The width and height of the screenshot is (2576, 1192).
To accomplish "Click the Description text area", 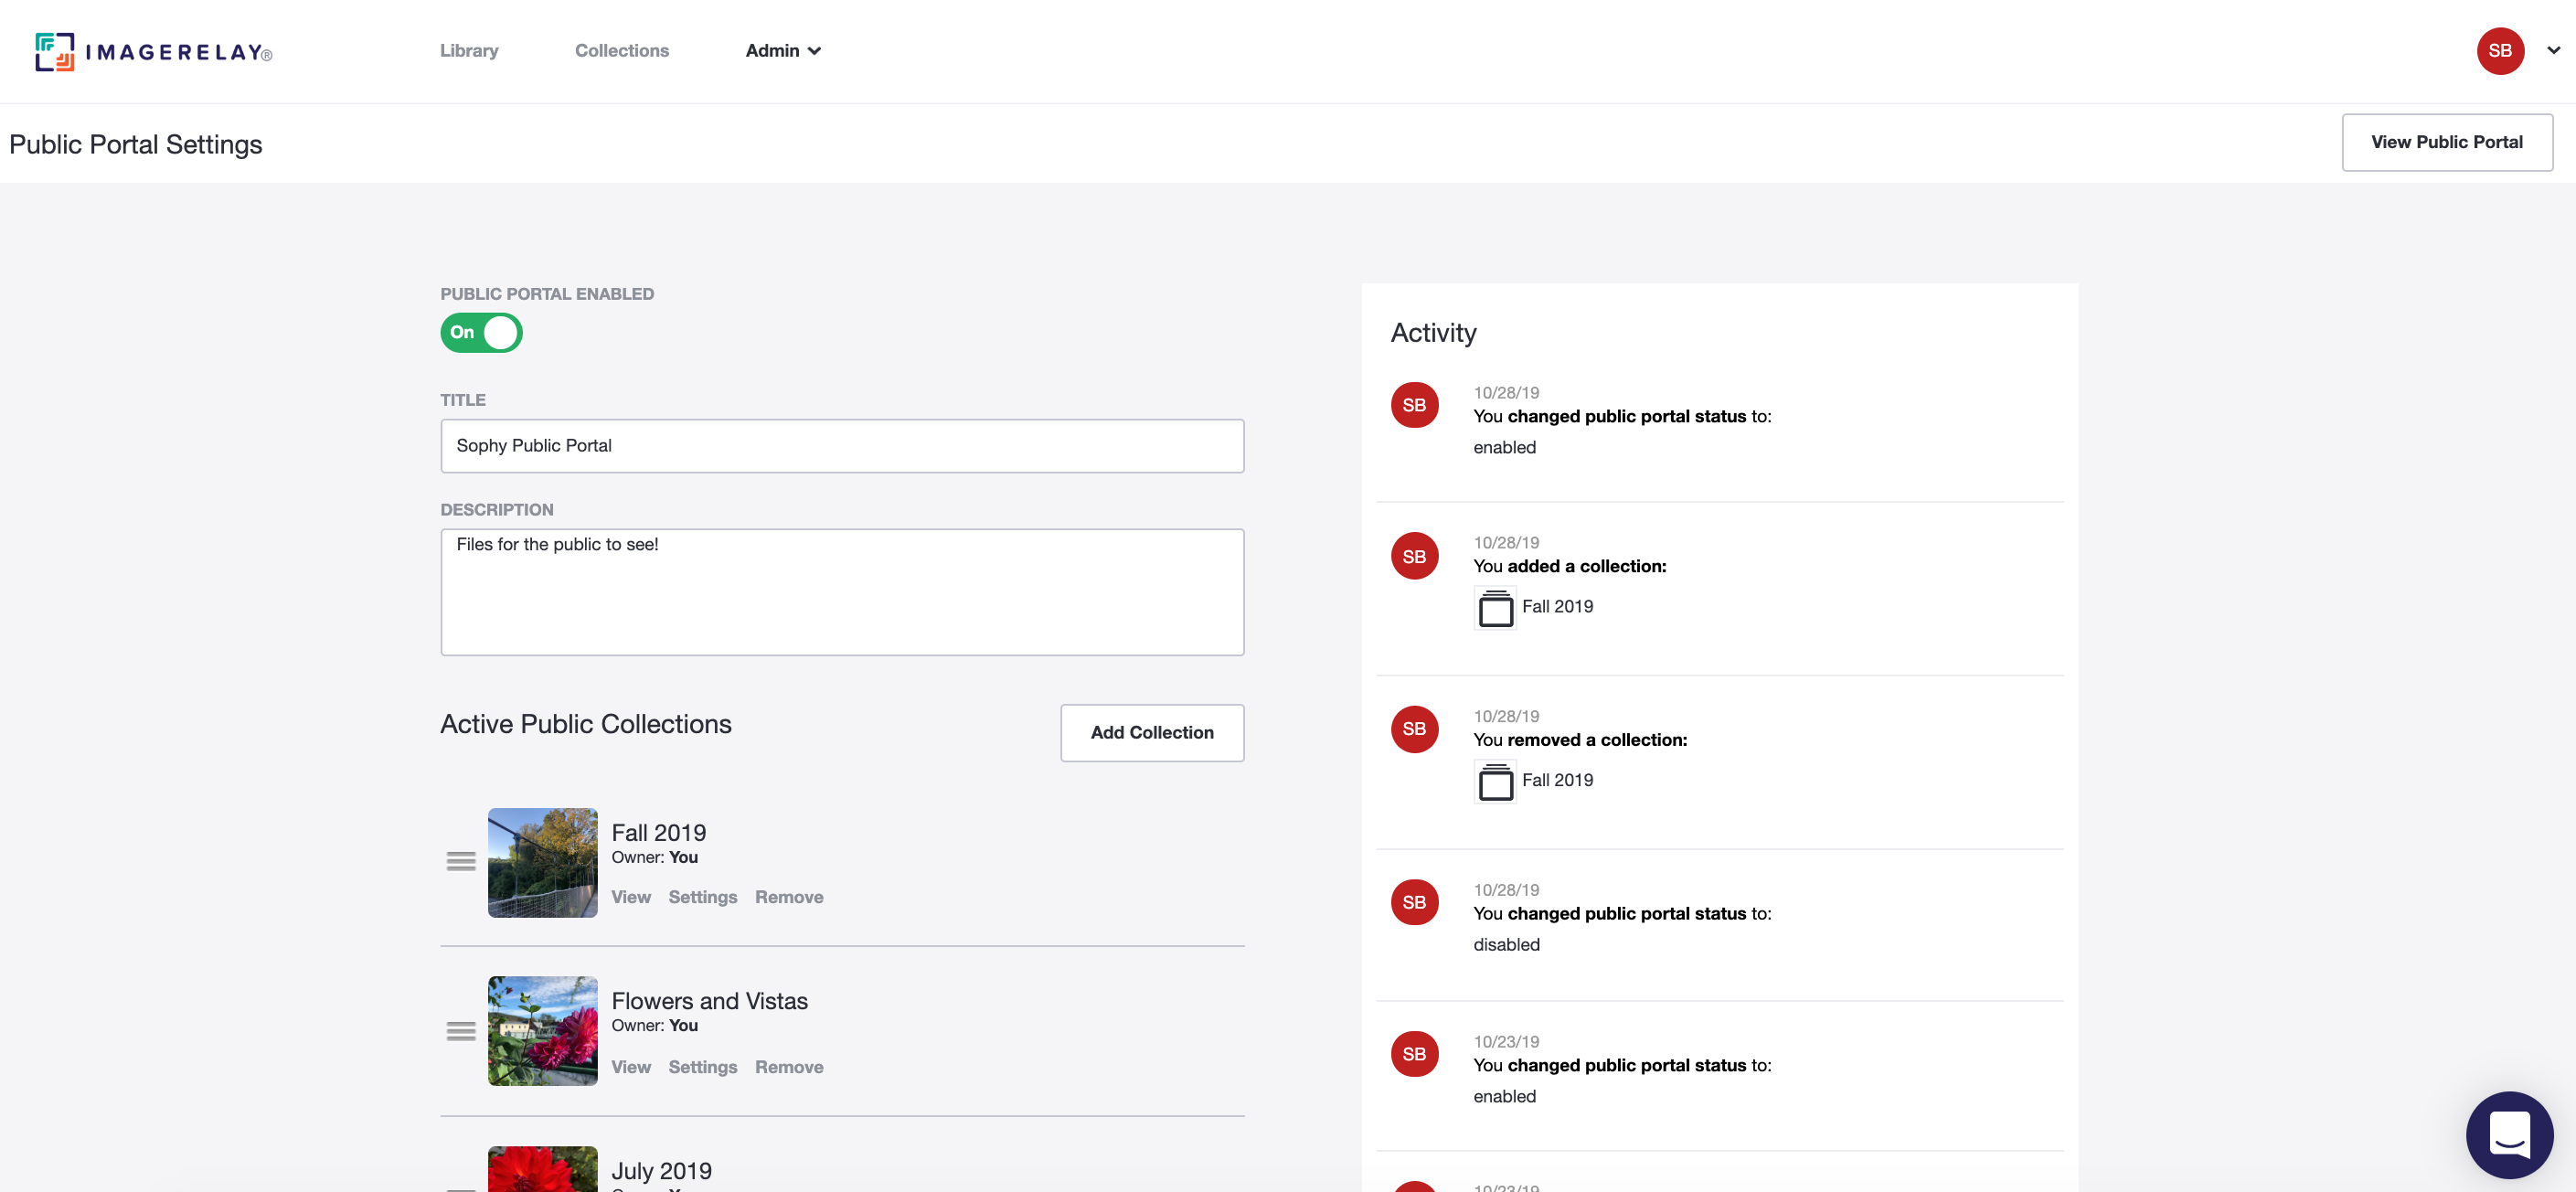I will (x=842, y=592).
